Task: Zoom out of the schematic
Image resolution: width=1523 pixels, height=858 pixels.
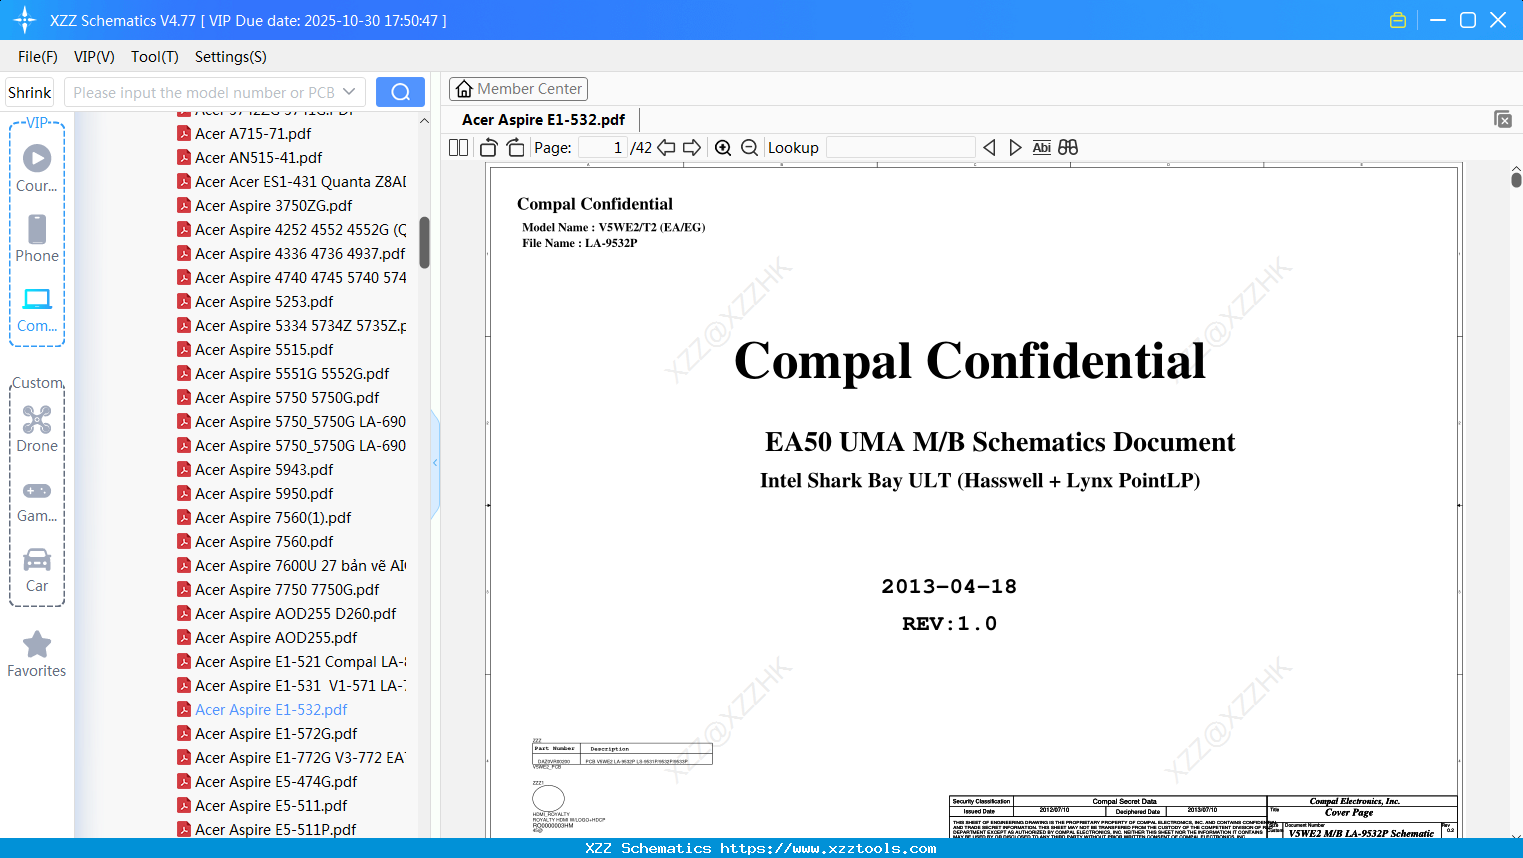Action: point(749,148)
